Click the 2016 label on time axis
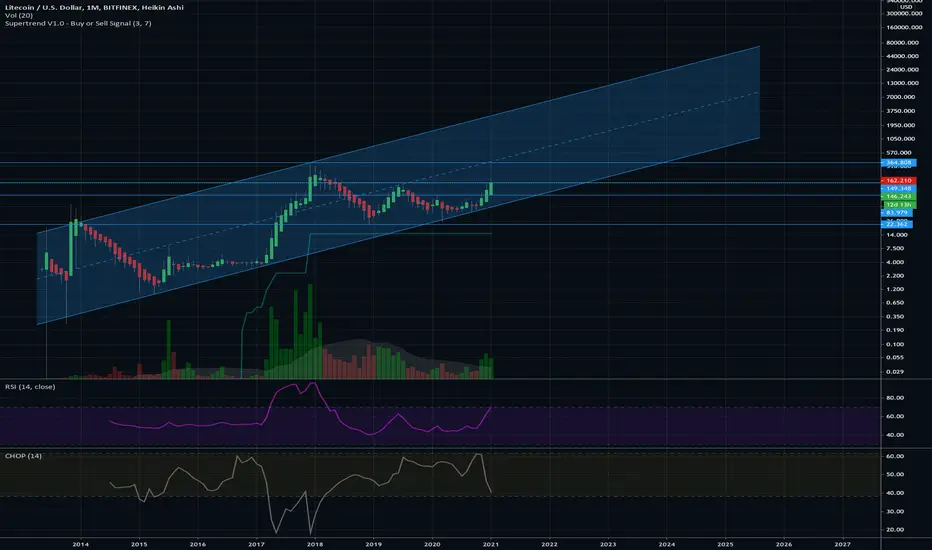The width and height of the screenshot is (932, 550). (198, 544)
